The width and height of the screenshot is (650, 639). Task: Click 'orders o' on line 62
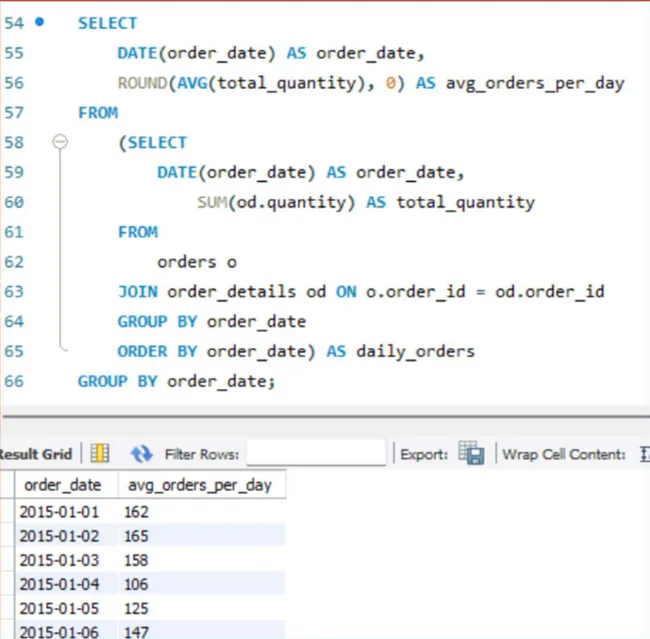(197, 262)
